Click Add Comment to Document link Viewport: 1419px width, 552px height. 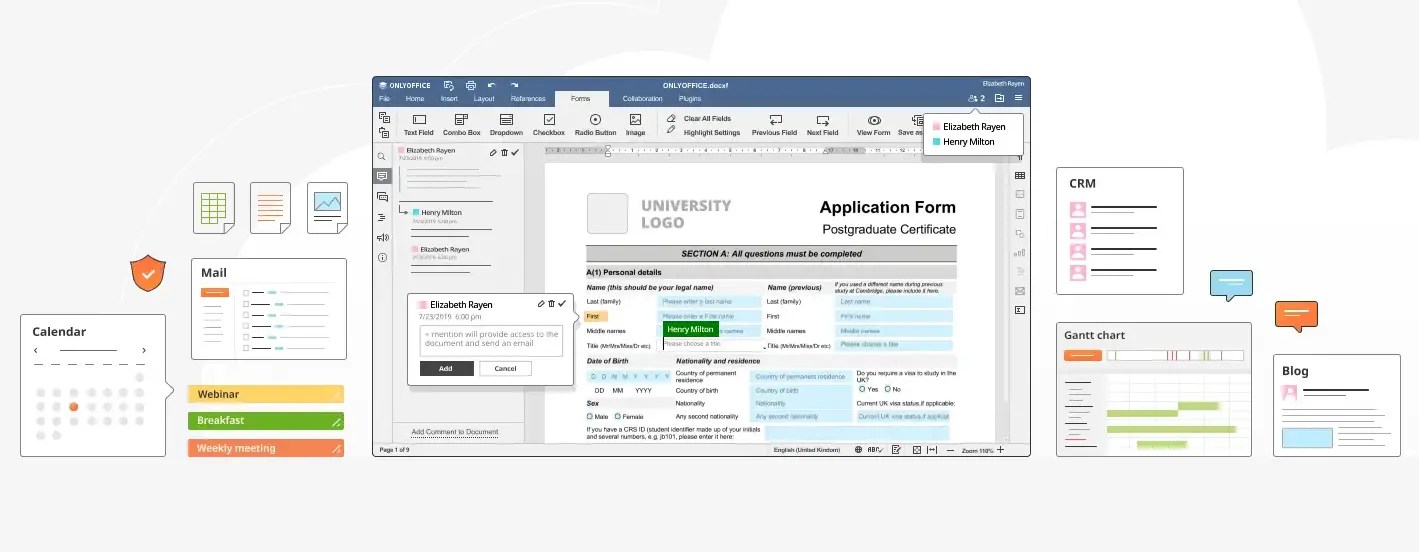(455, 432)
